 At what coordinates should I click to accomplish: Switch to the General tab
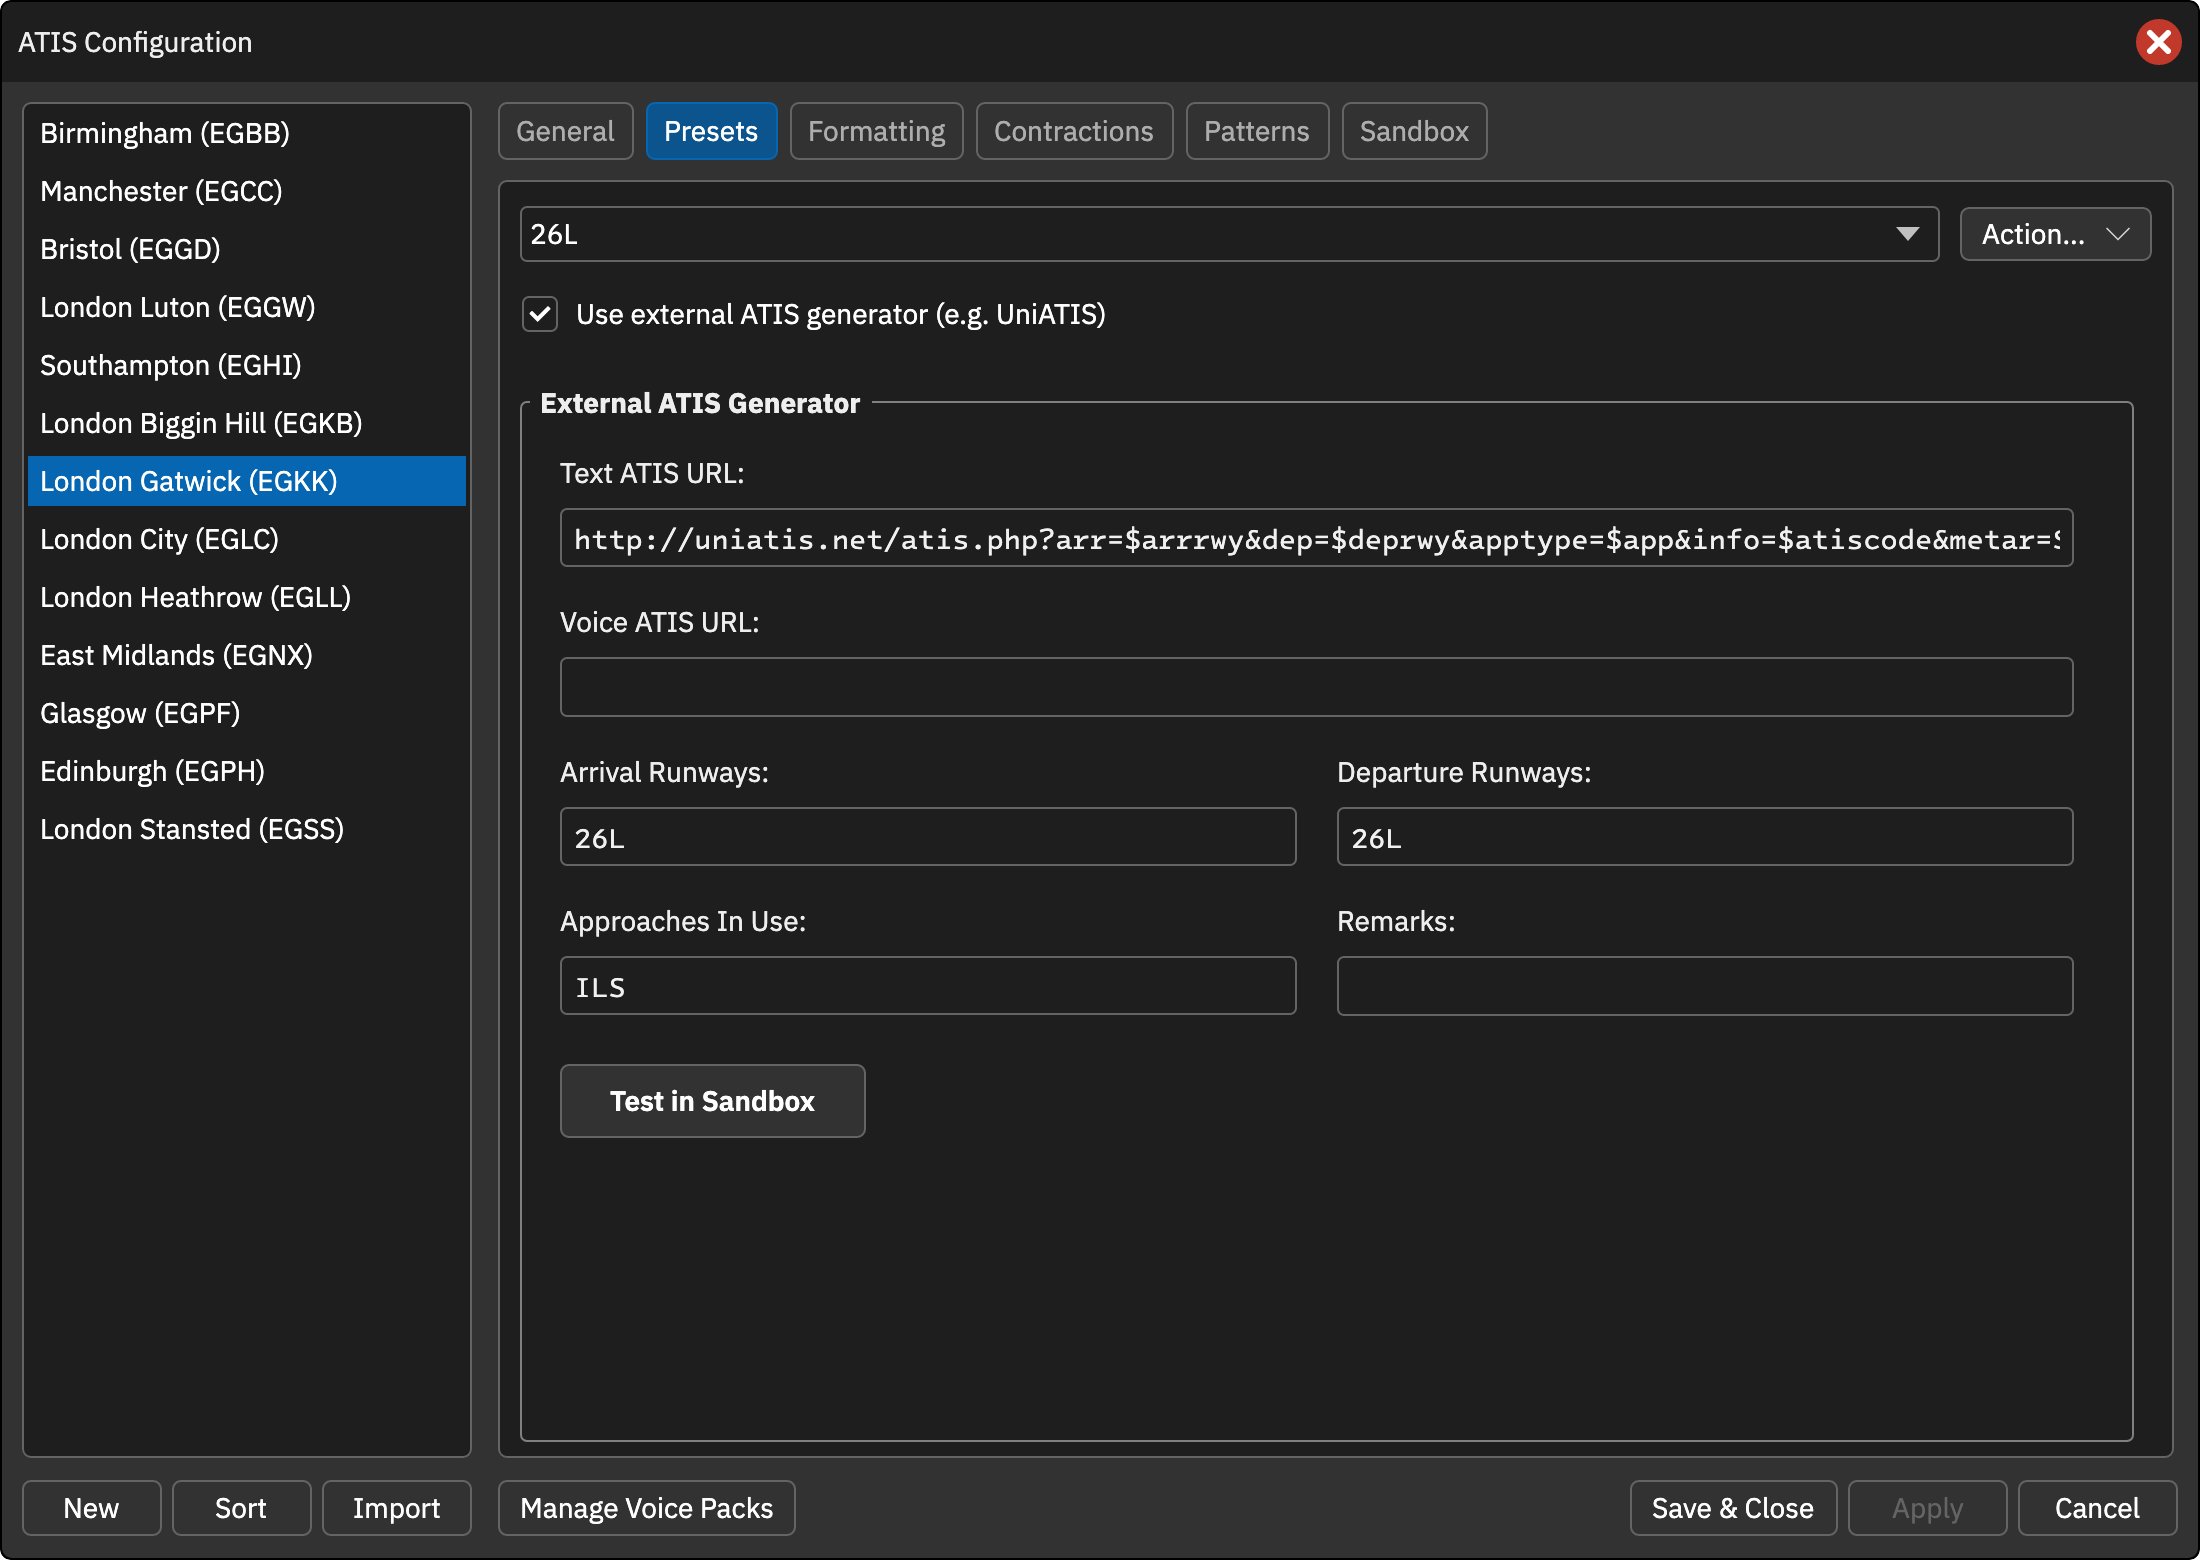pos(565,131)
